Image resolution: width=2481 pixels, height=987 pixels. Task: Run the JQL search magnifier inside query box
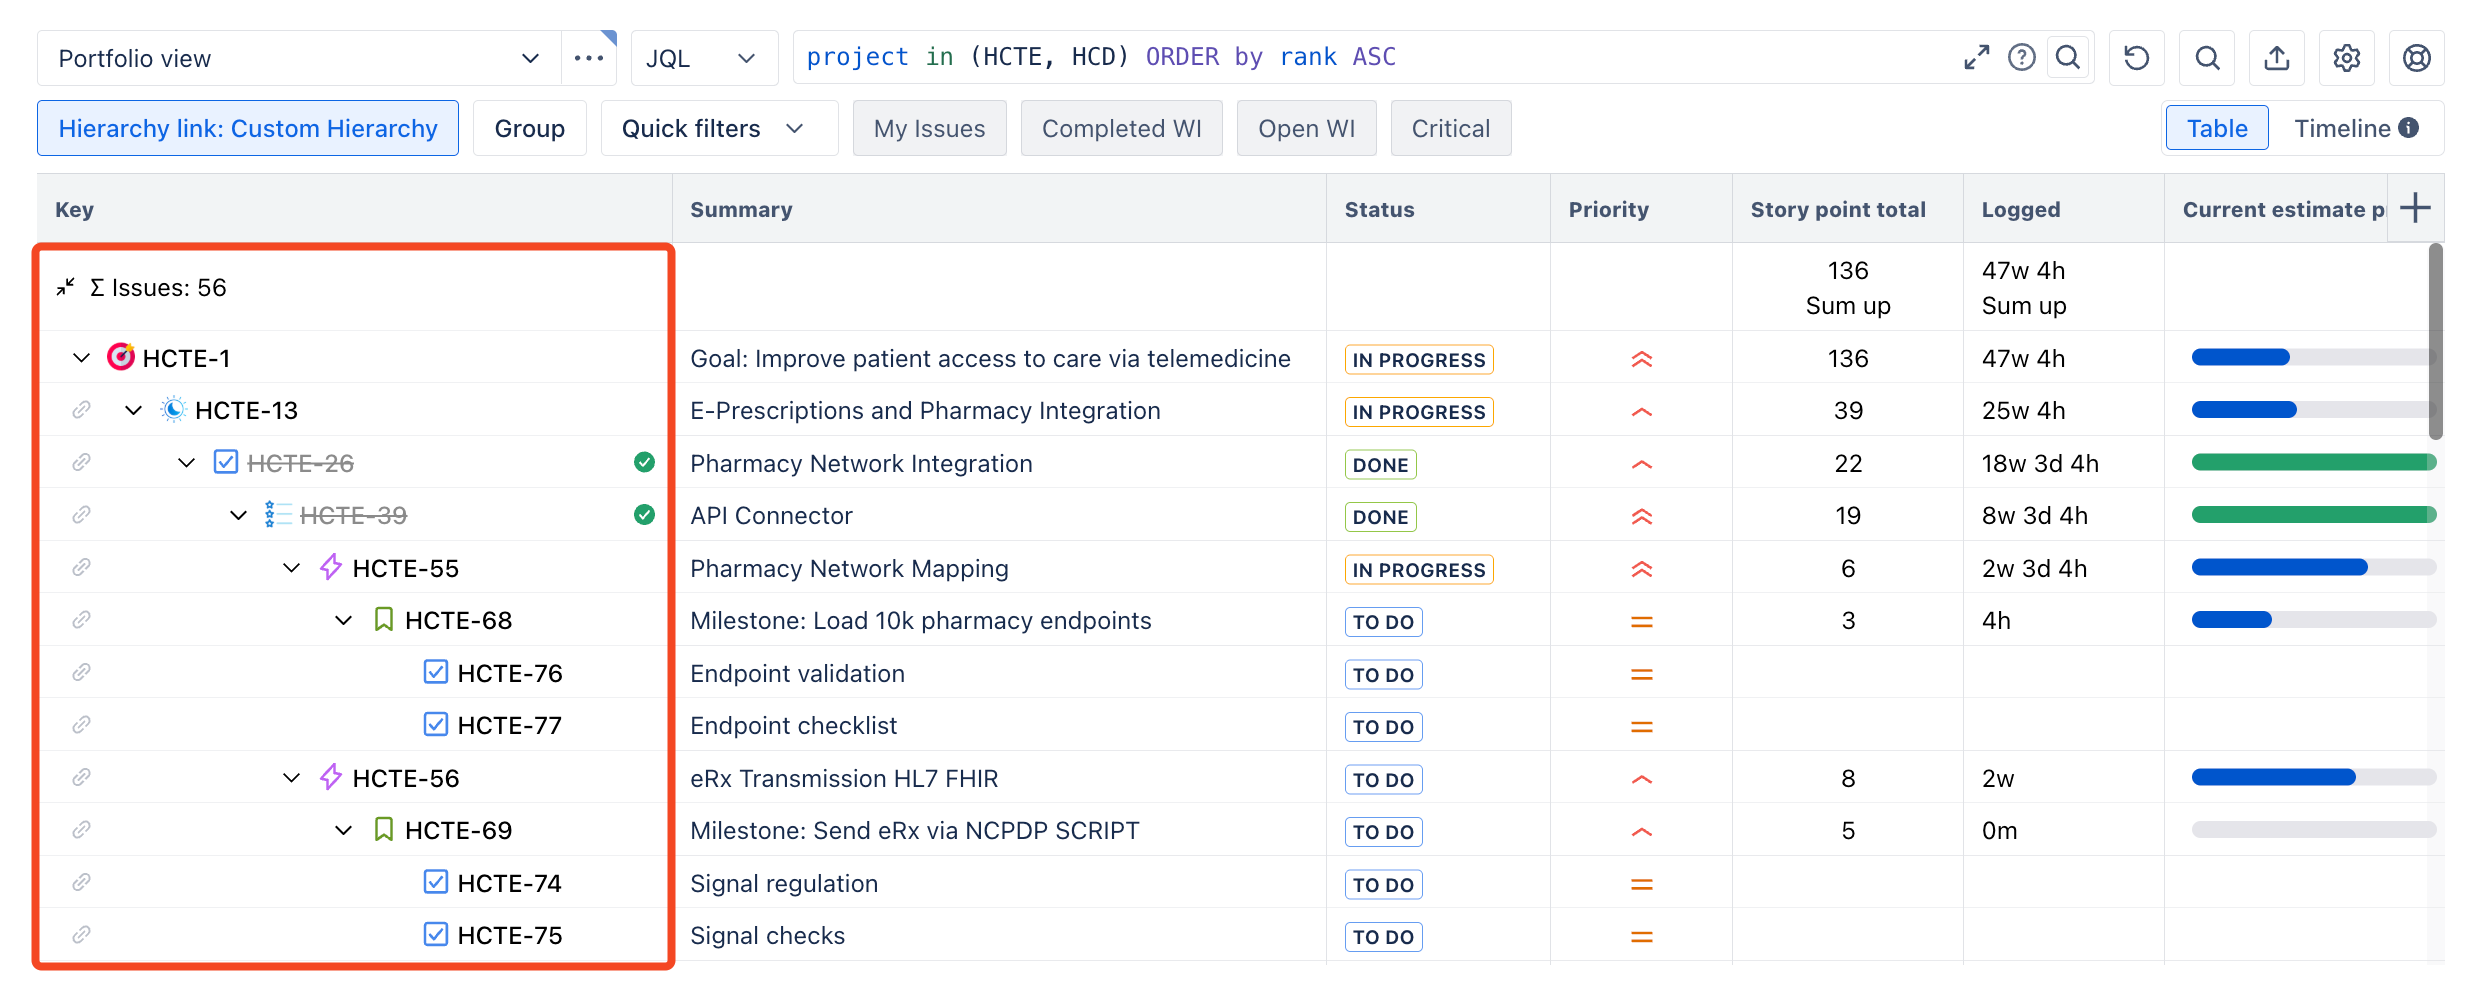2068,57
